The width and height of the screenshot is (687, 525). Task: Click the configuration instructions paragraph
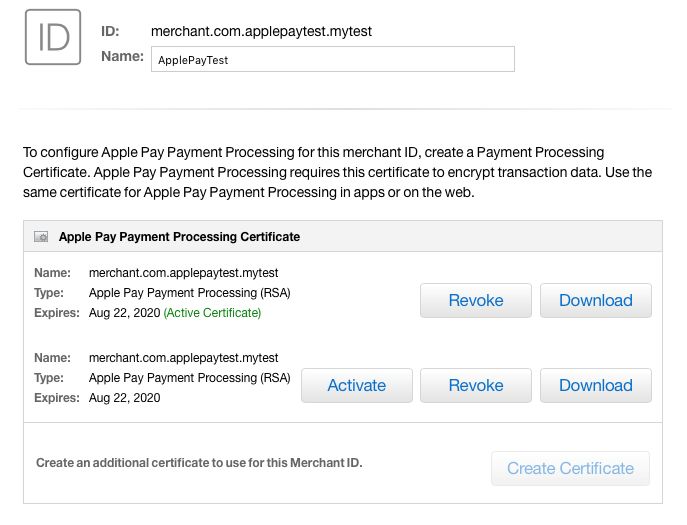(337, 172)
